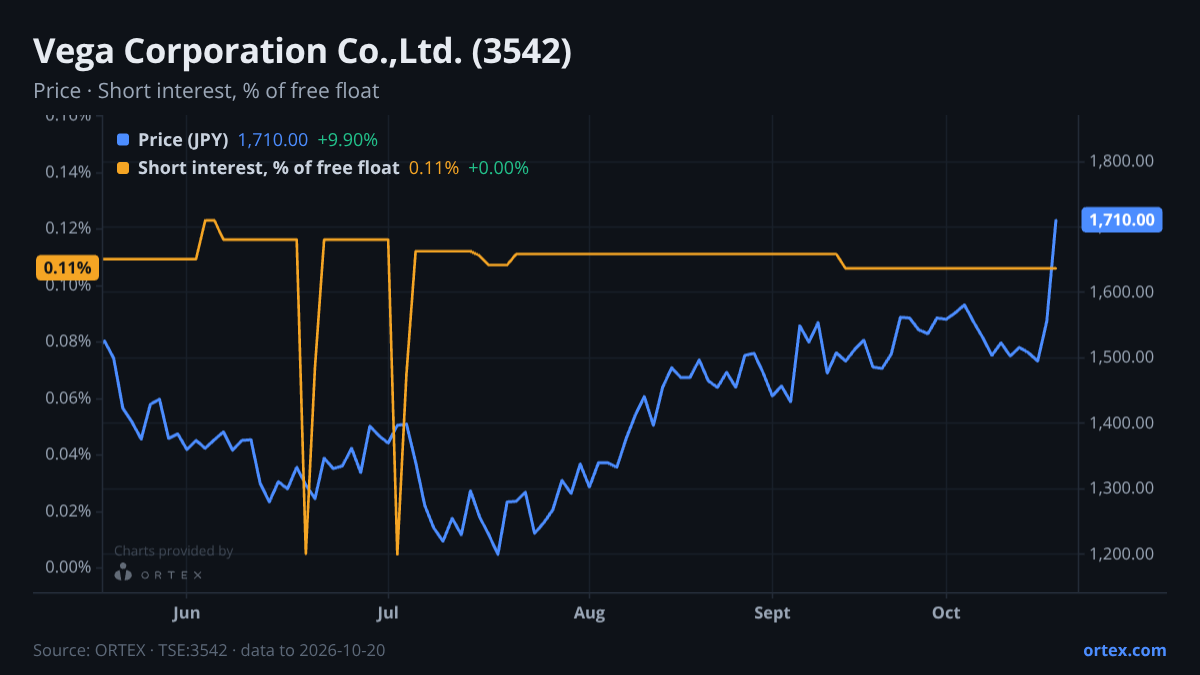Screen dimensions: 1200x675
Task: Click the Oct label on time axis
Action: [x=946, y=612]
